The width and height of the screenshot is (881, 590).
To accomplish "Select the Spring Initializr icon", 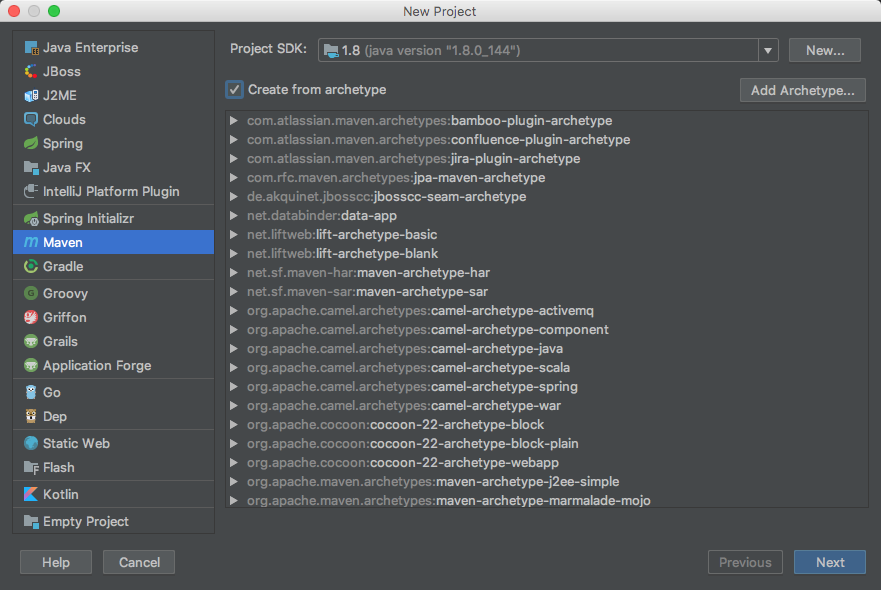I will [x=31, y=219].
